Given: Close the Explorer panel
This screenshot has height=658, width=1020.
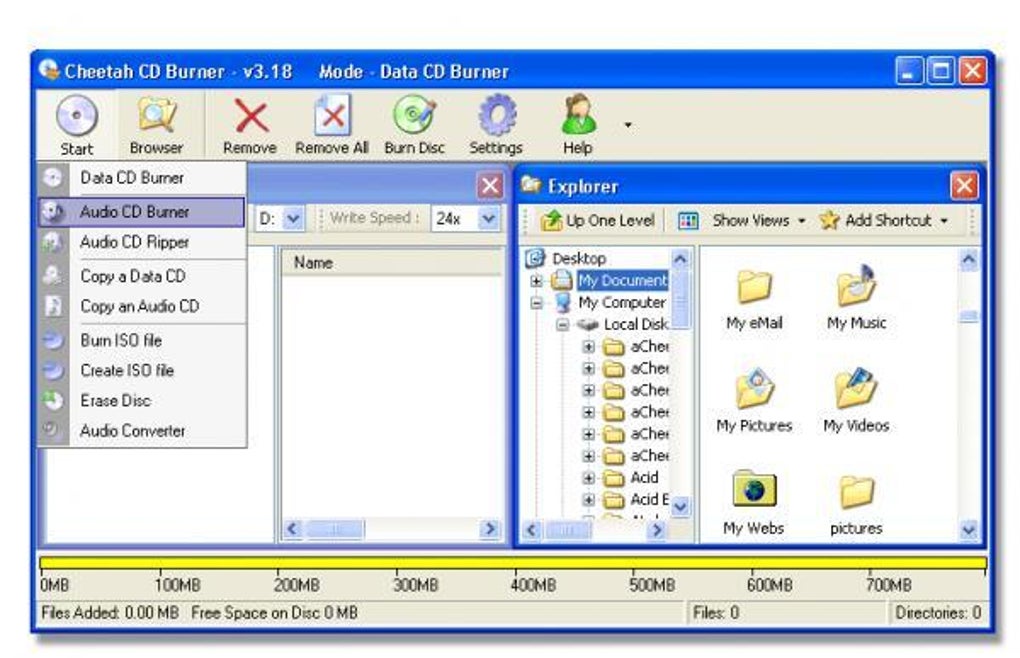Looking at the screenshot, I should tap(963, 186).
